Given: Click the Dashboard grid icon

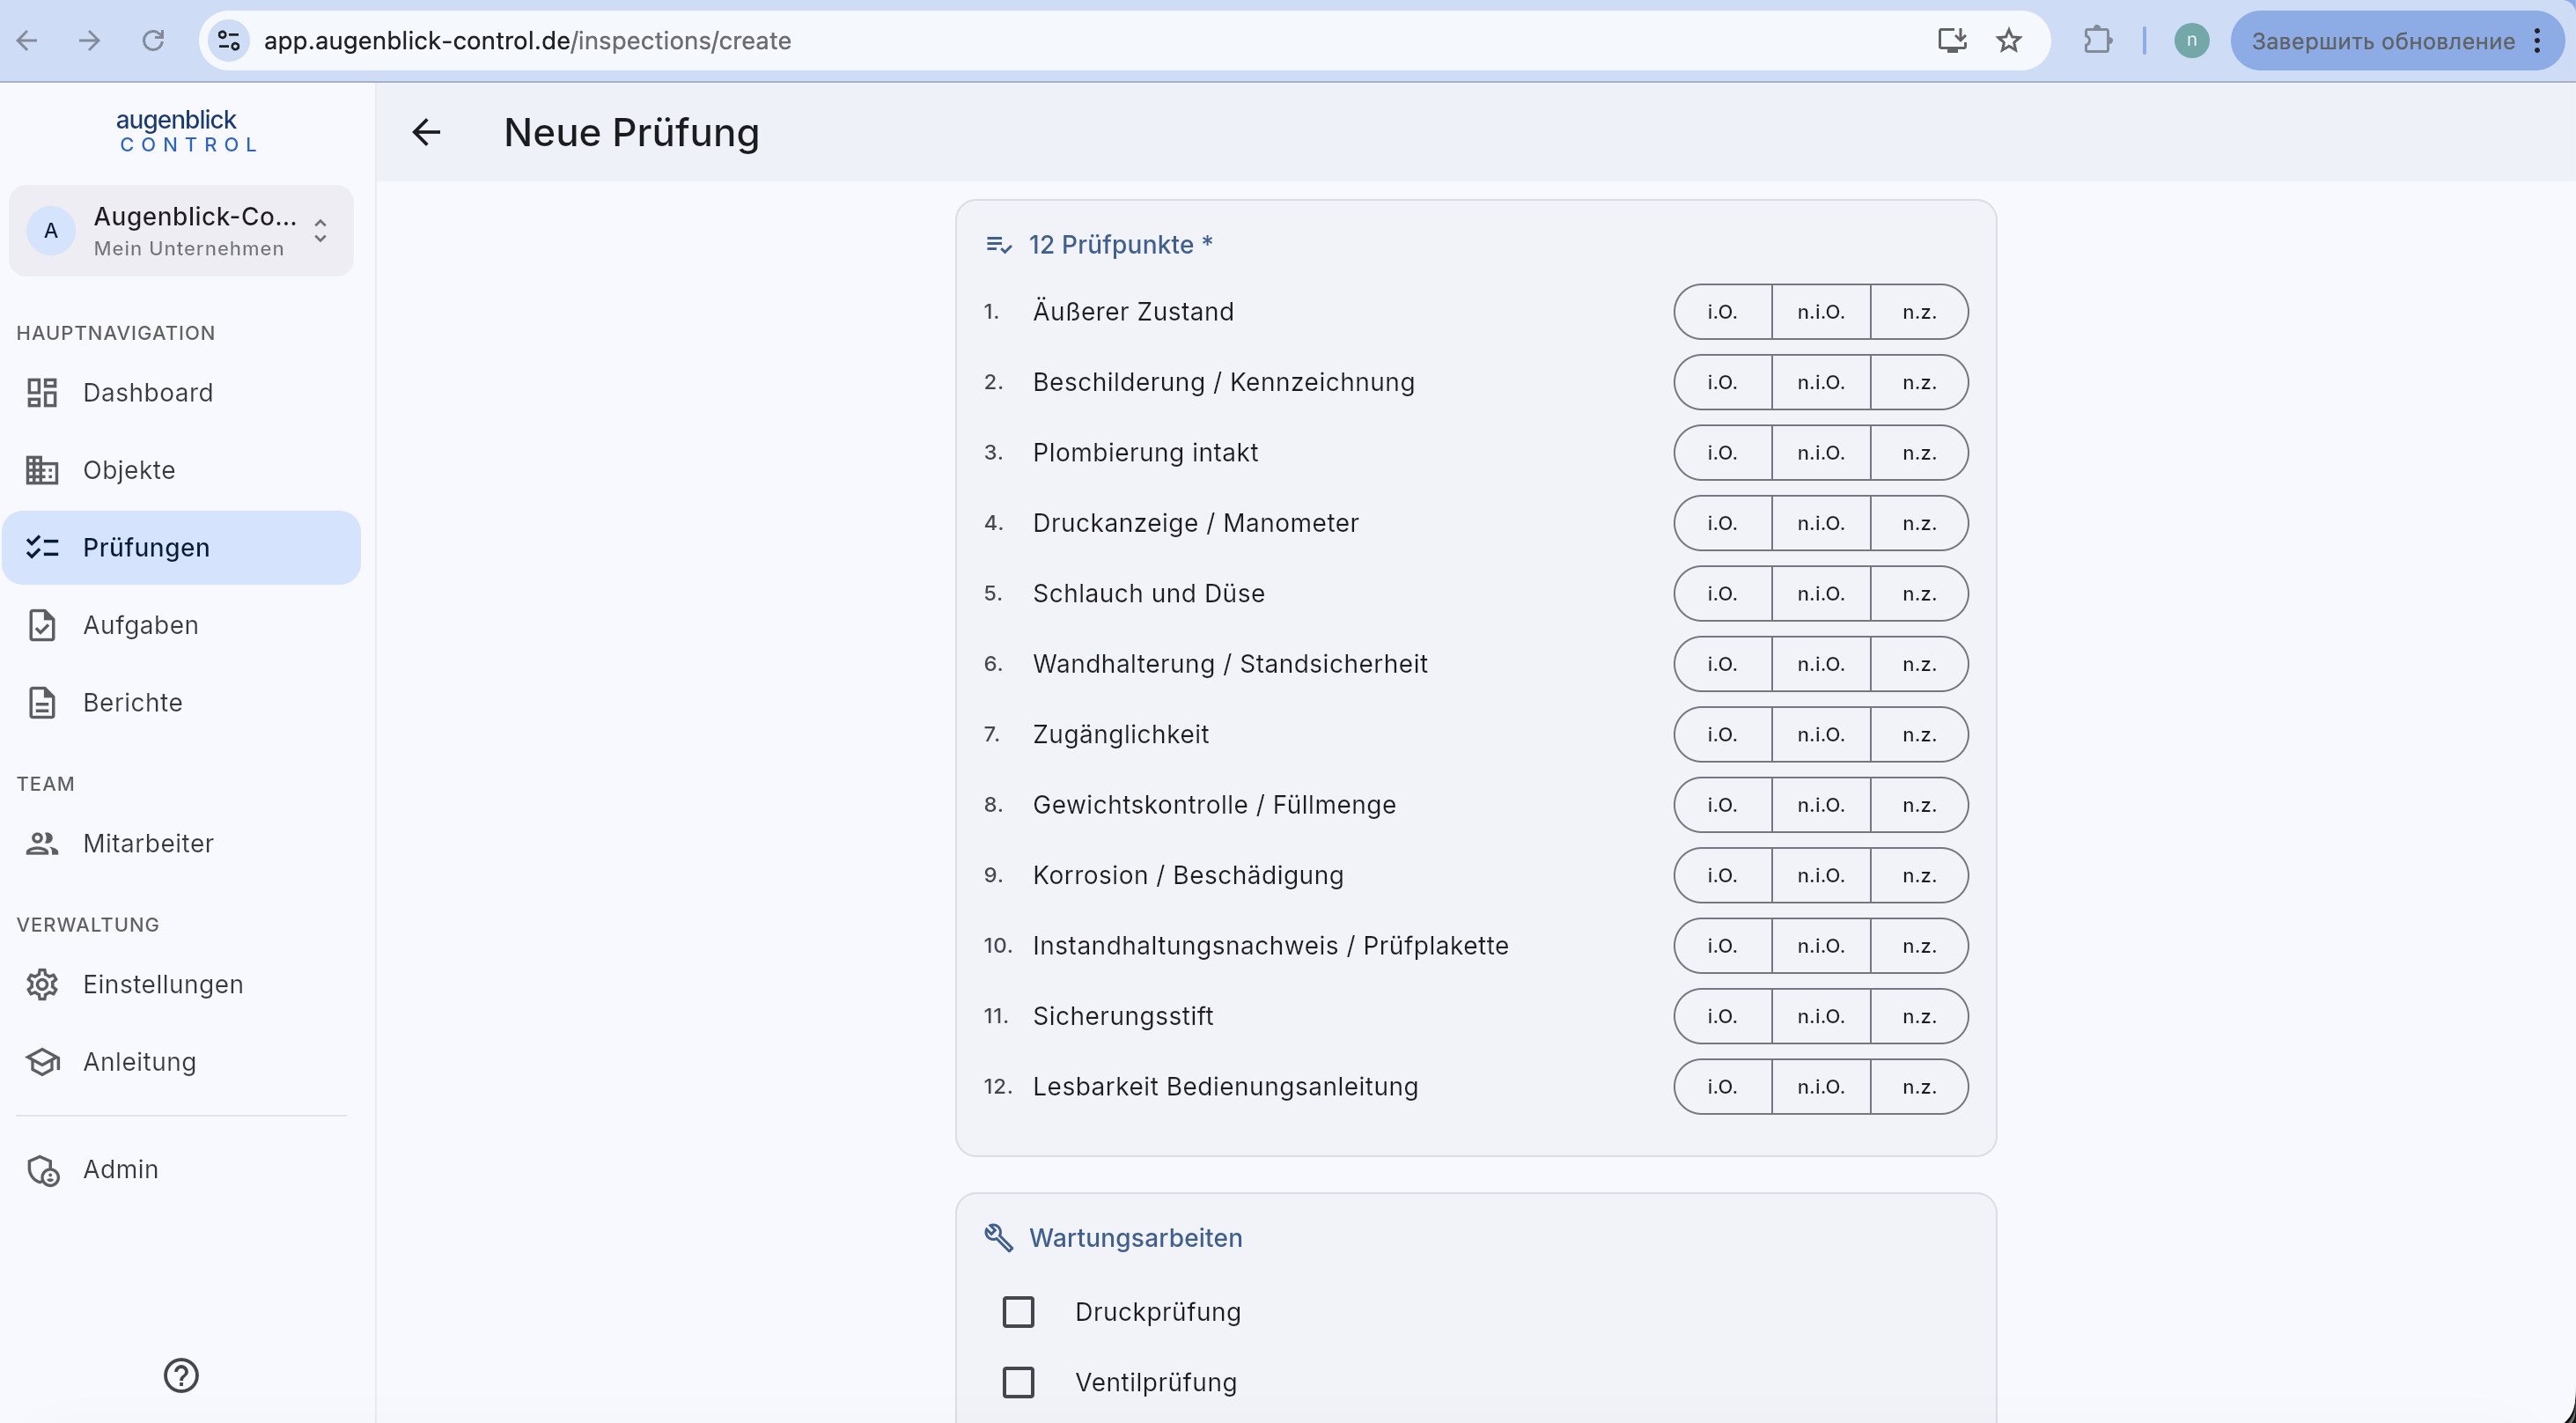Looking at the screenshot, I should (42, 393).
